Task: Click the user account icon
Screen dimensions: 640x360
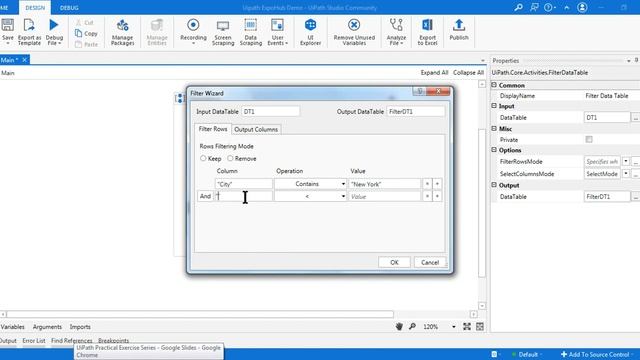Action: [x=582, y=7]
